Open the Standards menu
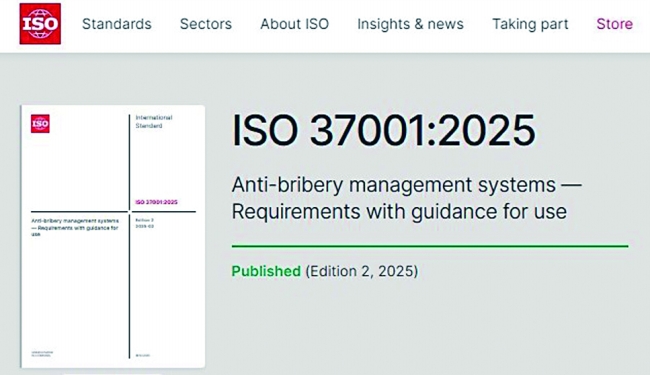 coord(117,24)
